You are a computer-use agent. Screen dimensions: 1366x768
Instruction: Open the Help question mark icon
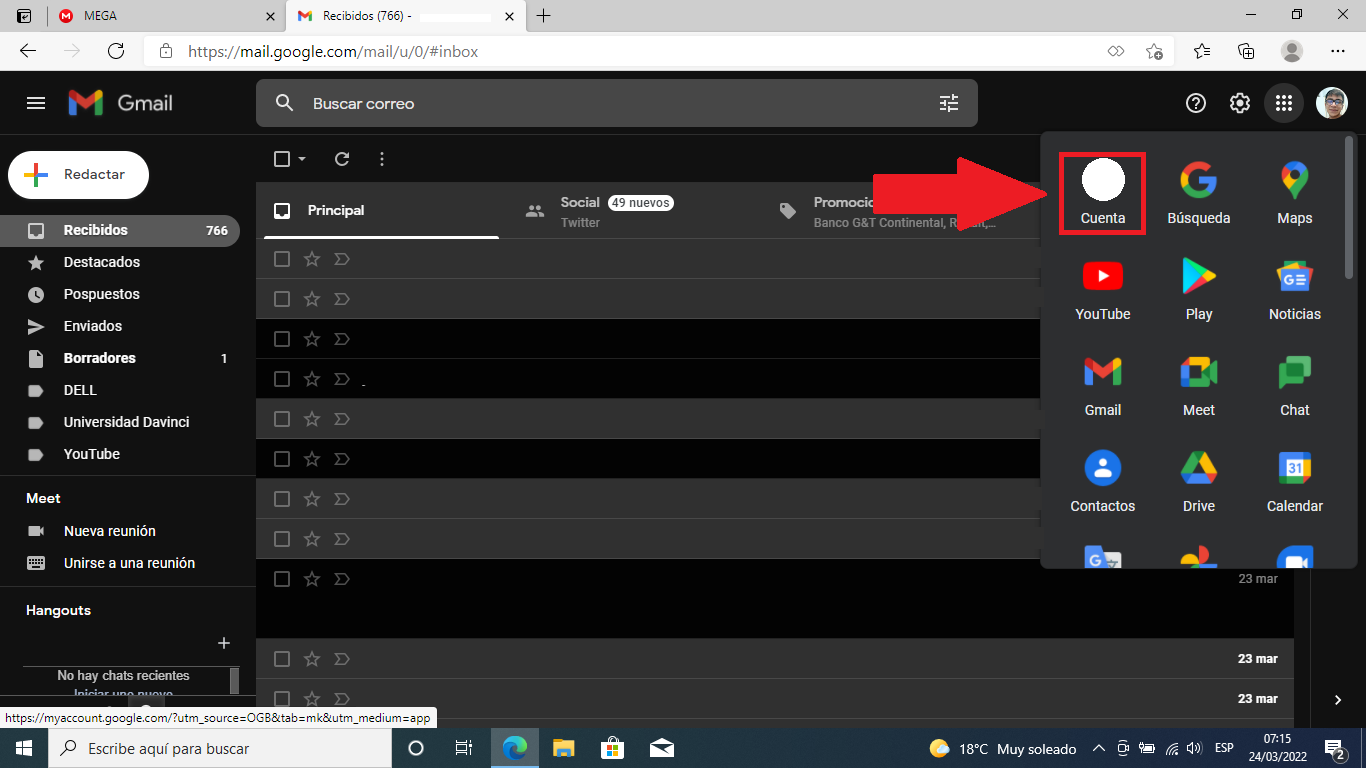point(1196,103)
